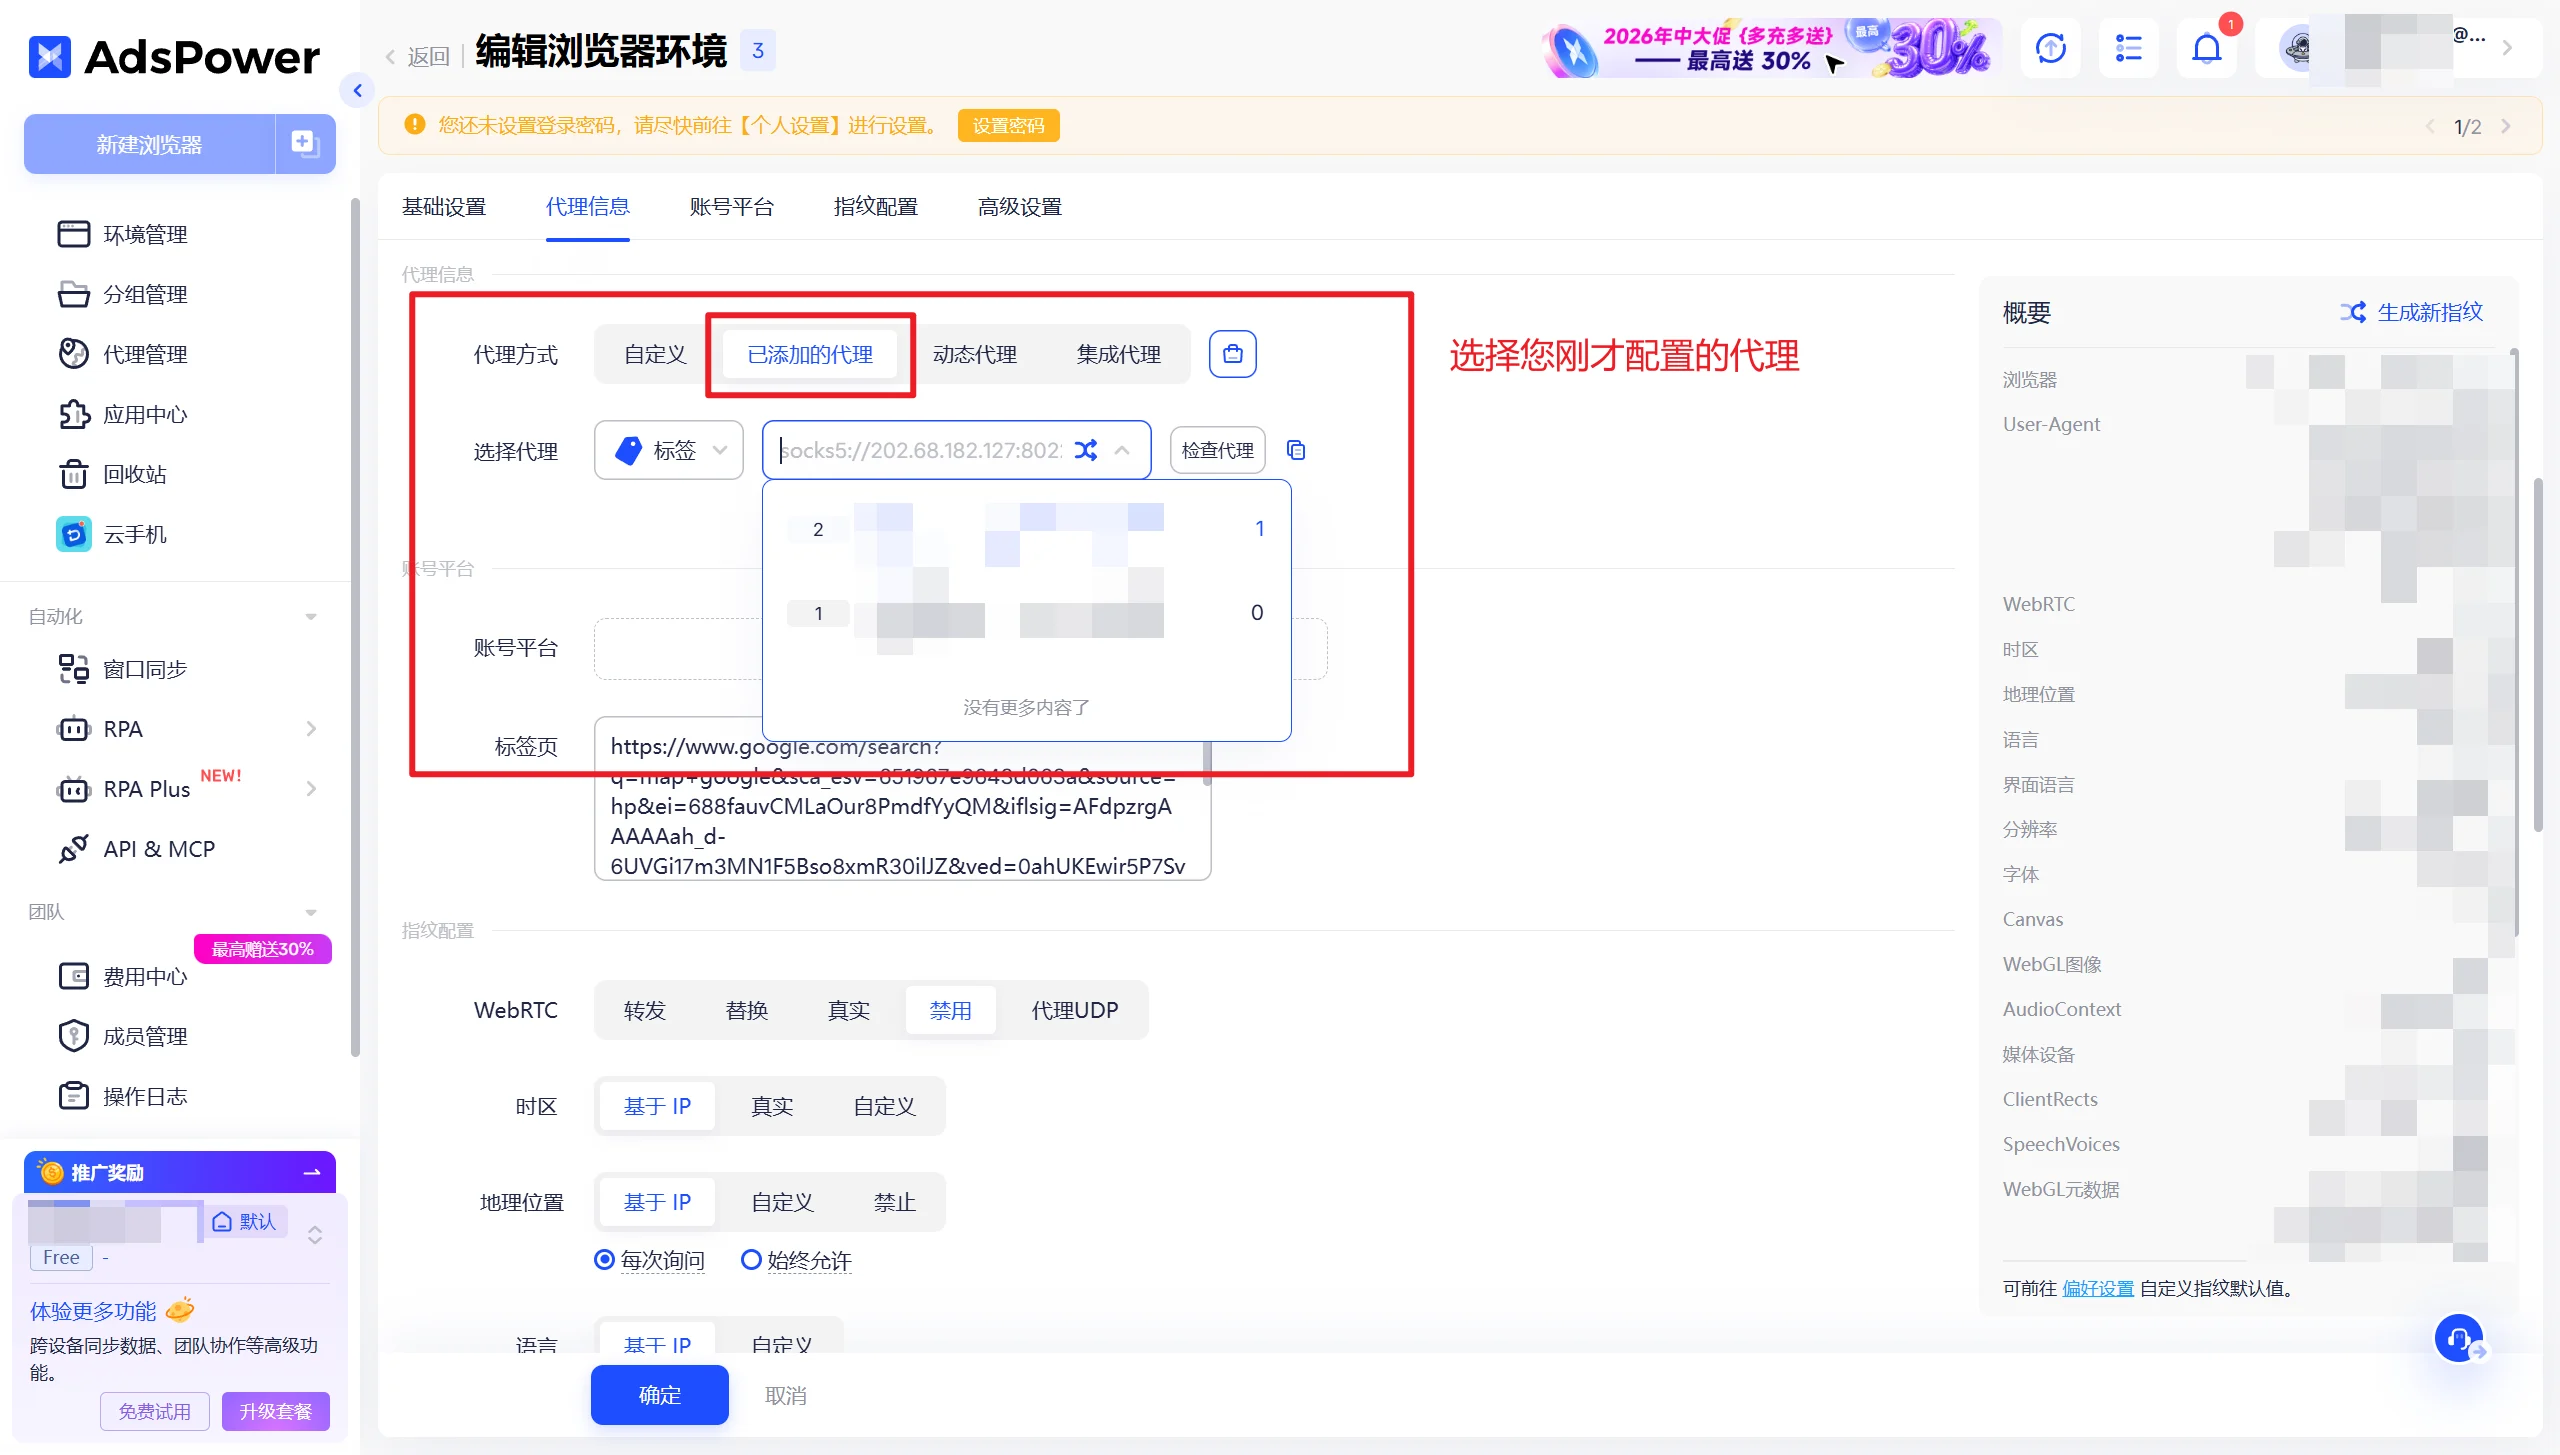Expand the RPA Plus submenu
The image size is (2560, 1455).
tap(311, 789)
